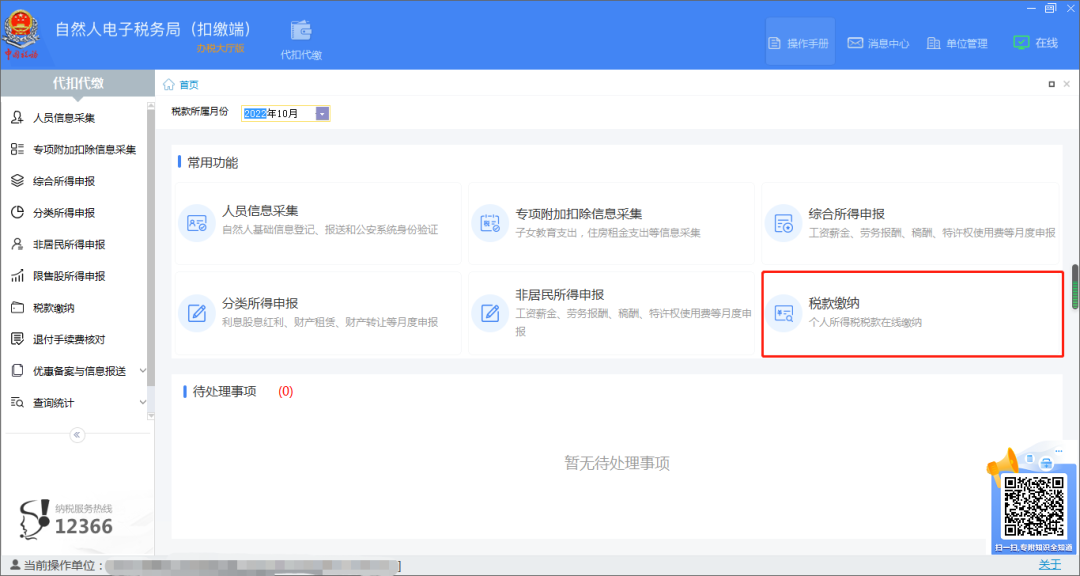Click the 12366 hotline headset icon
This screenshot has height=576, width=1080.
[34, 520]
